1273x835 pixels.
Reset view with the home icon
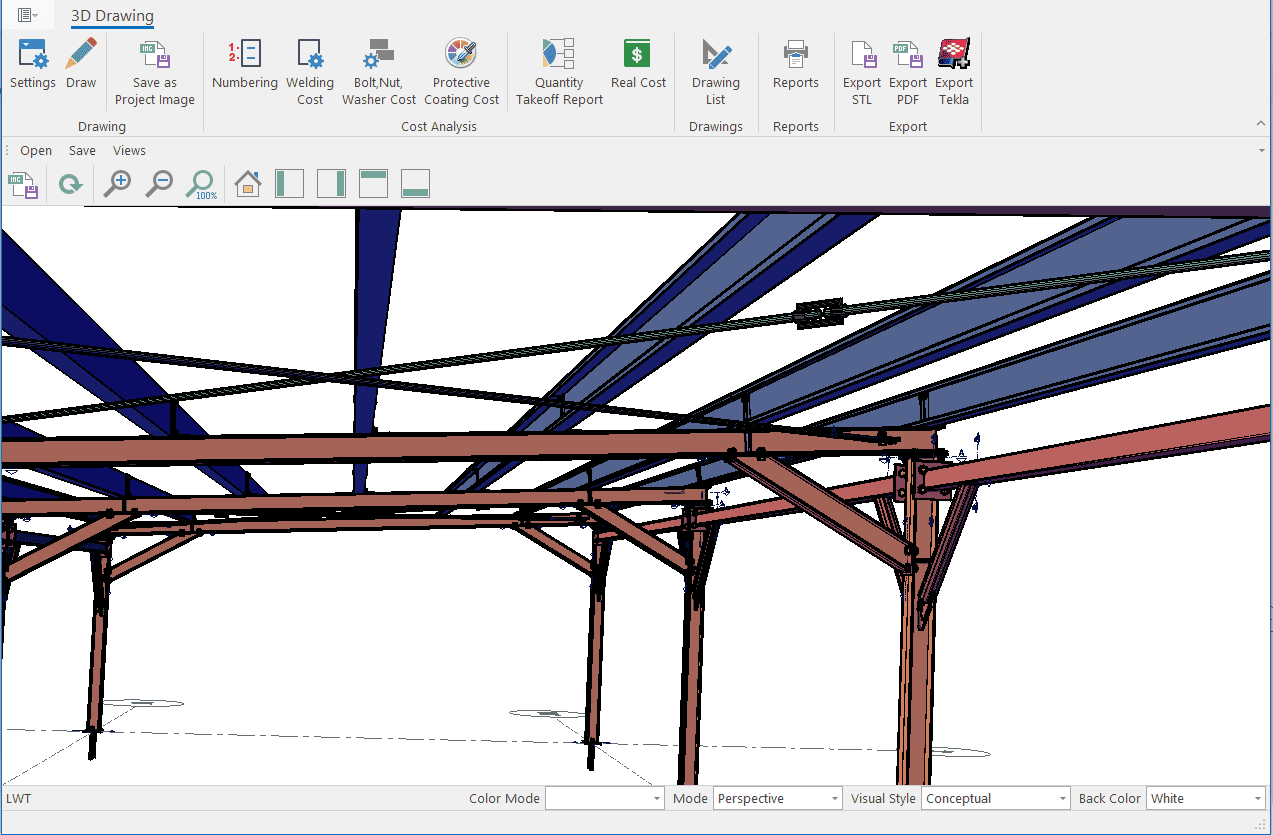click(x=247, y=184)
